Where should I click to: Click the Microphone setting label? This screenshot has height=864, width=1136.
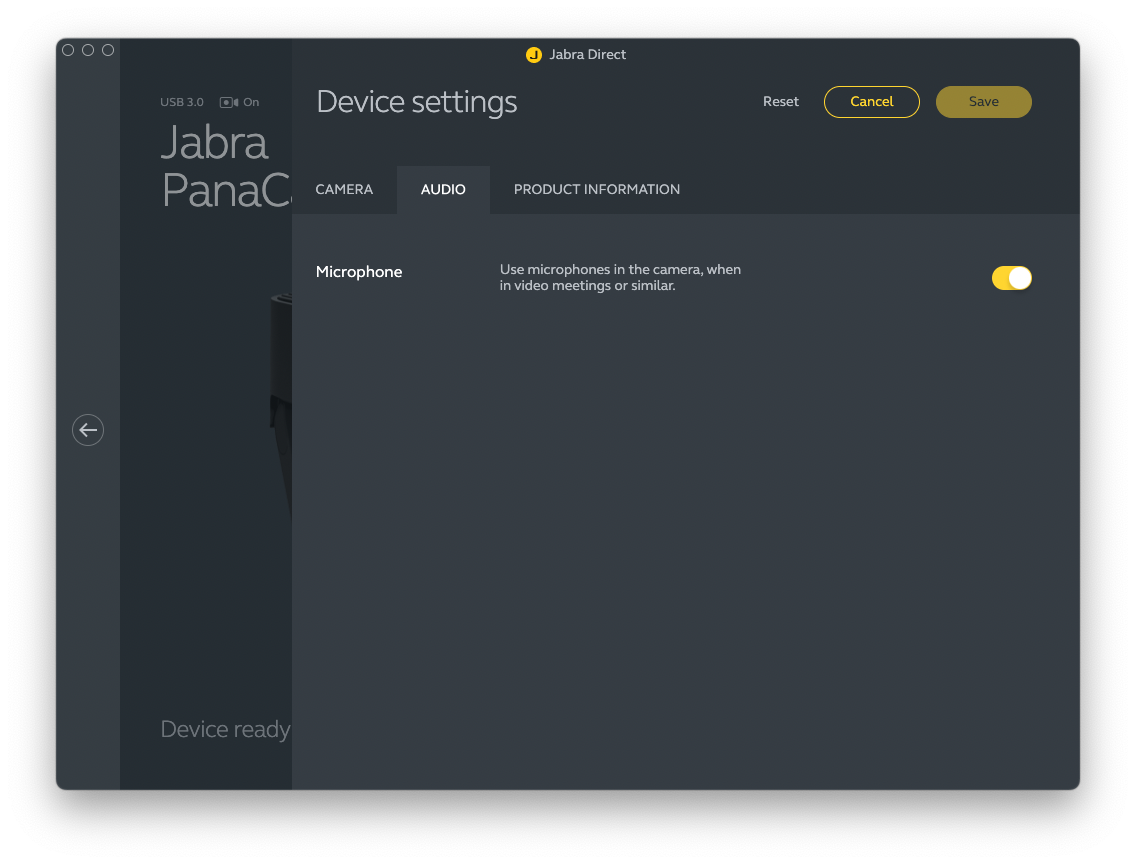(359, 272)
